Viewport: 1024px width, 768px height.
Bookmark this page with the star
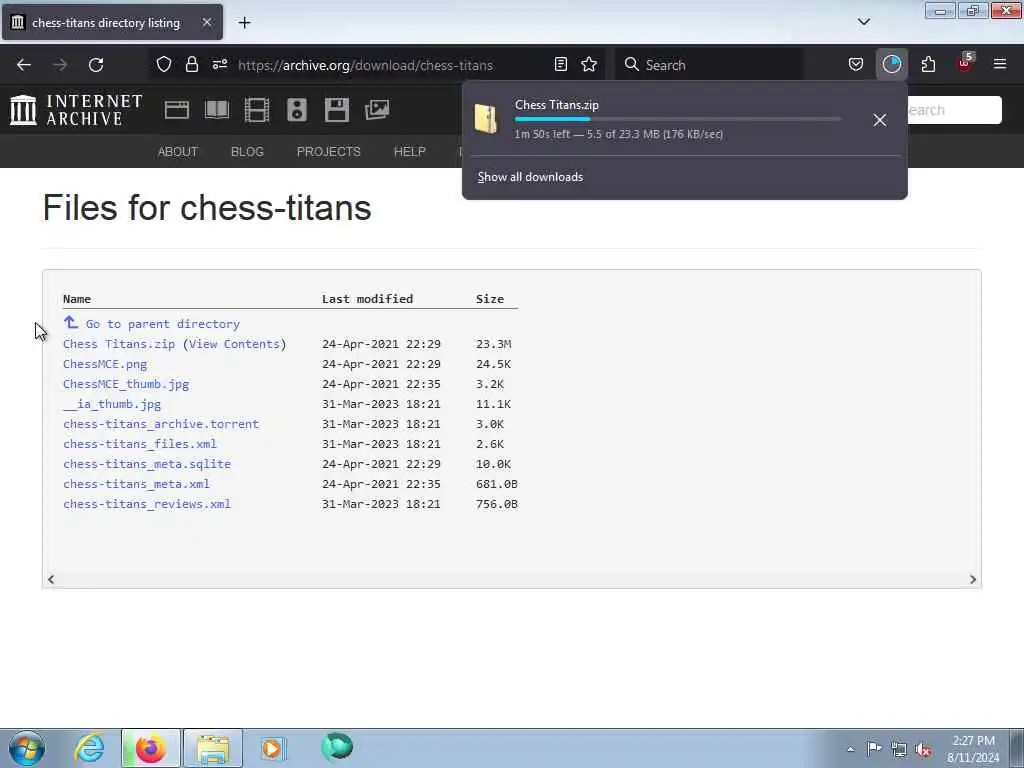click(x=589, y=65)
